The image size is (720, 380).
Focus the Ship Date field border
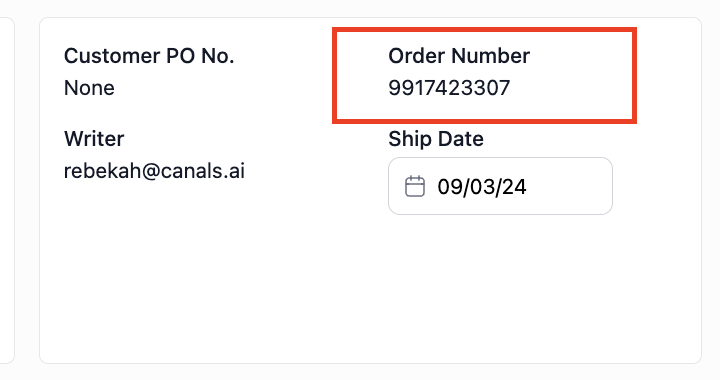point(500,158)
